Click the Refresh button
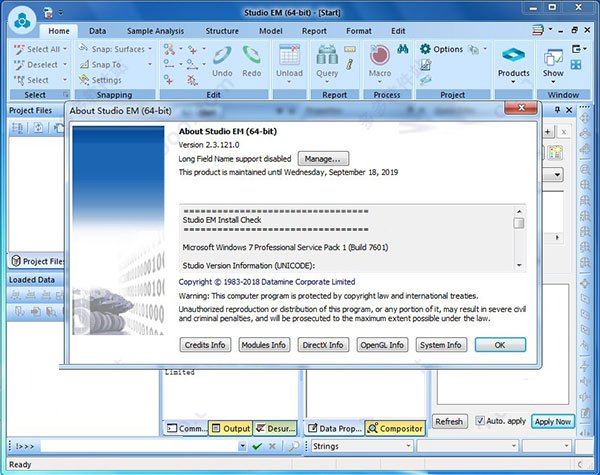The image size is (600, 475). [449, 421]
